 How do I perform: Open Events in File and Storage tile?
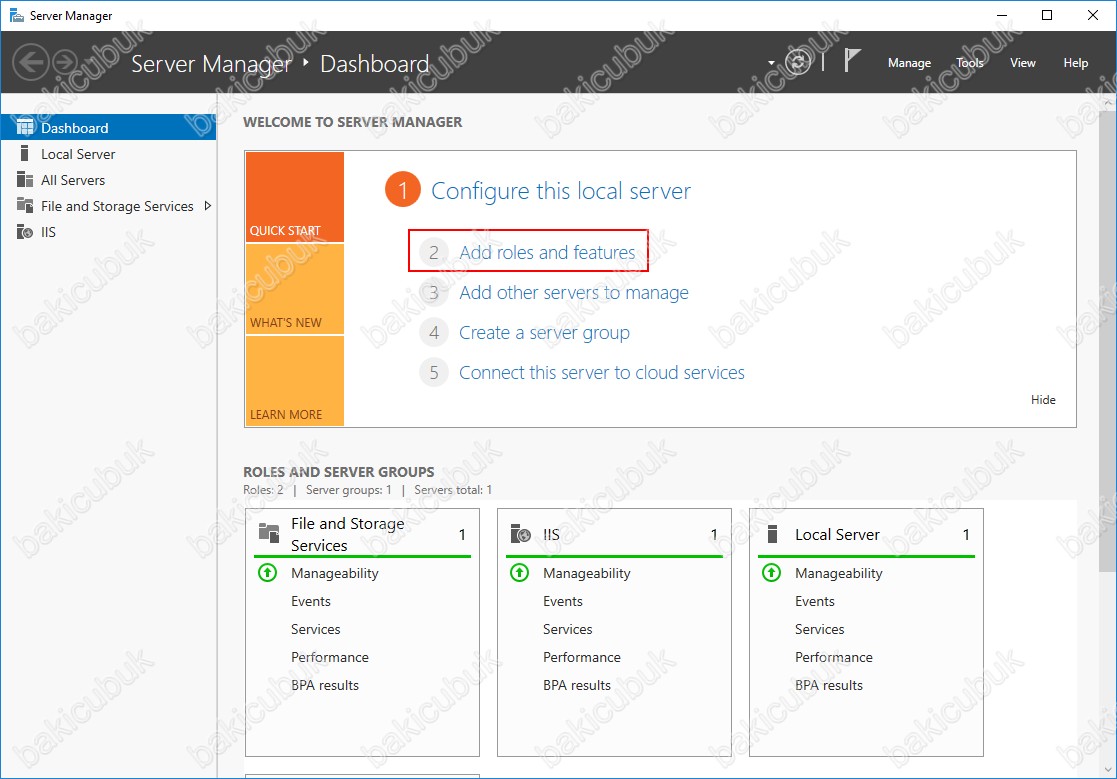tap(311, 601)
